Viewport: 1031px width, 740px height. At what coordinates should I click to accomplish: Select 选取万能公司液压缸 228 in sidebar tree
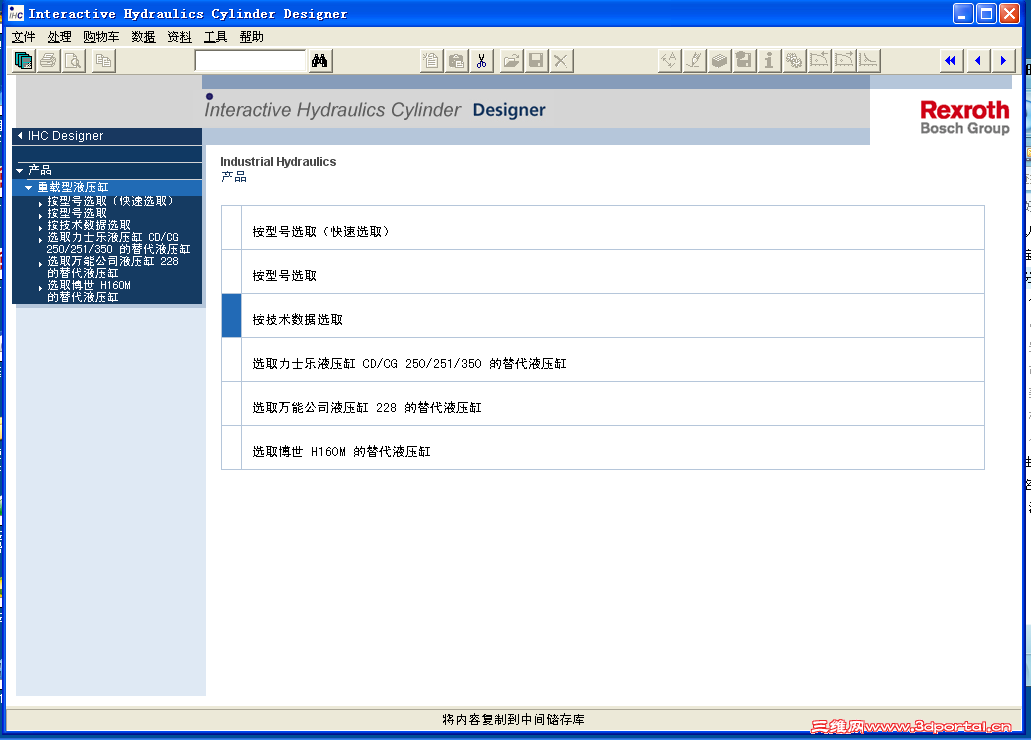[x=112, y=267]
